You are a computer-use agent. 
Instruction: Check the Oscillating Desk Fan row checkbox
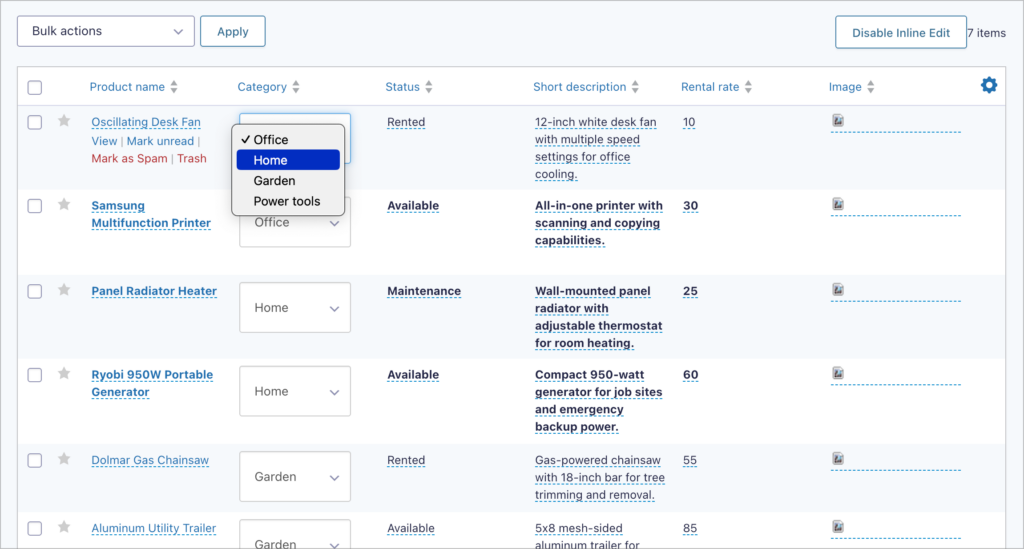tap(35, 122)
